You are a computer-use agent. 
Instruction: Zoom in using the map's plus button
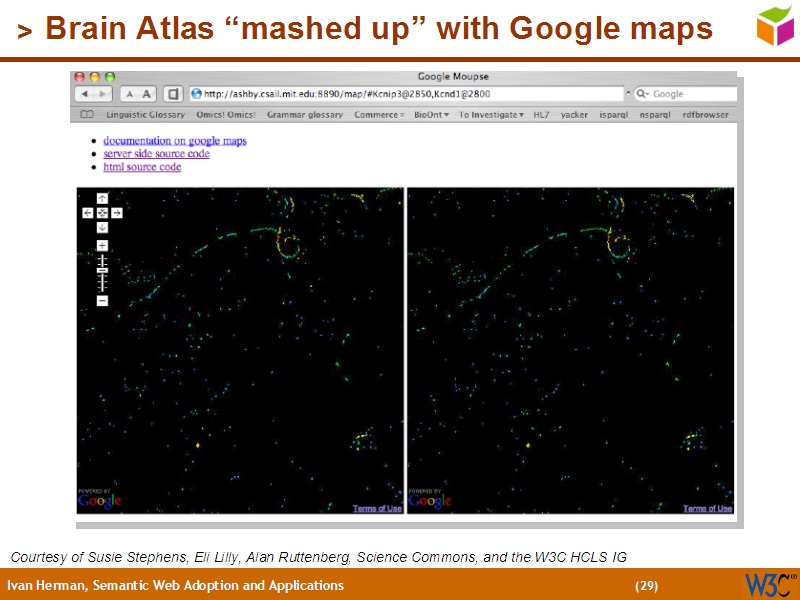pos(102,245)
